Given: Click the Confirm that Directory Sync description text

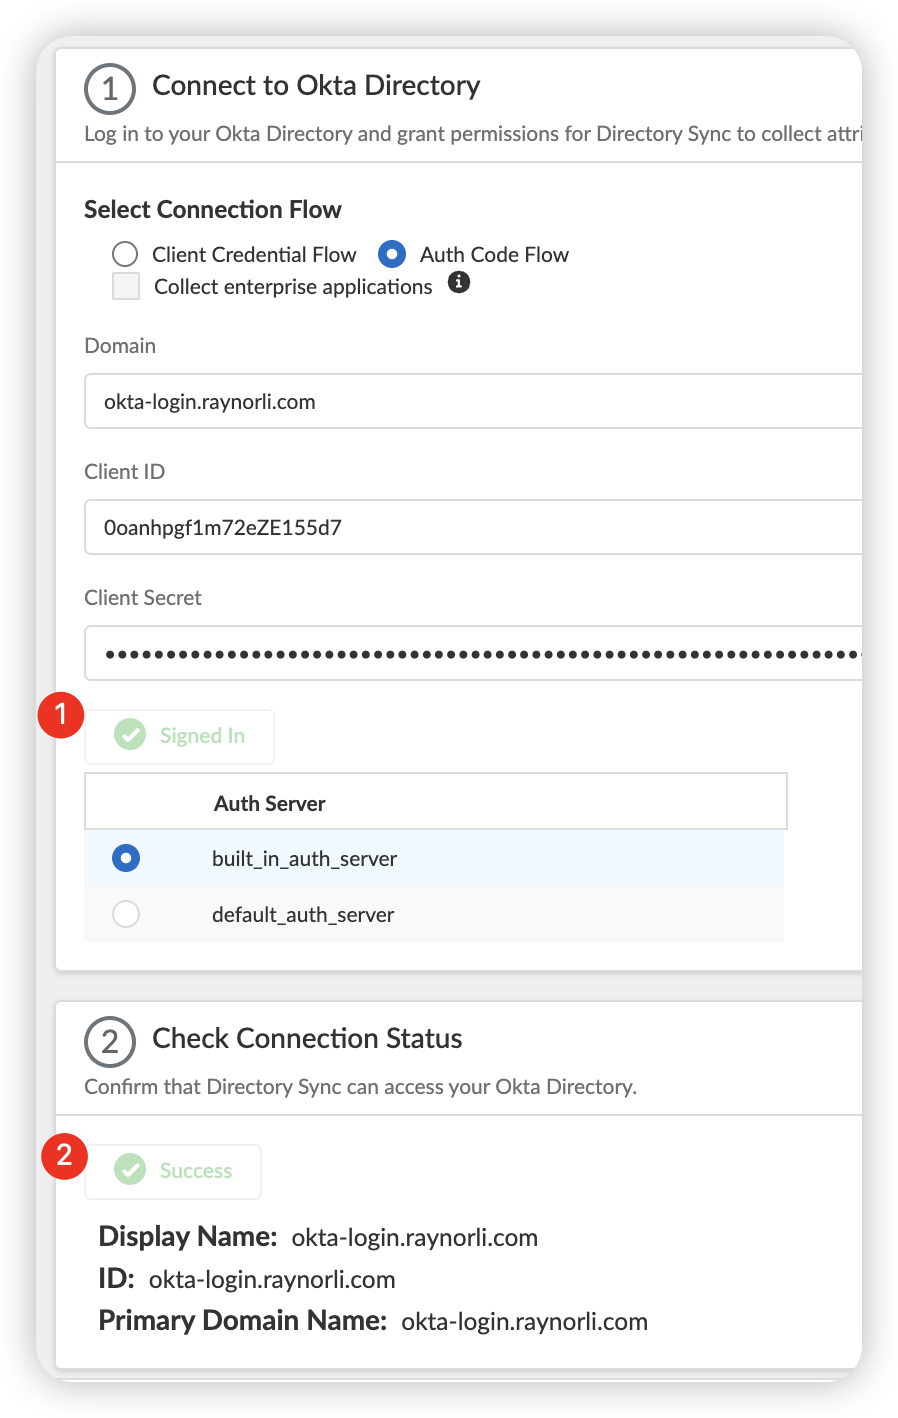Looking at the screenshot, I should coord(360,1087).
